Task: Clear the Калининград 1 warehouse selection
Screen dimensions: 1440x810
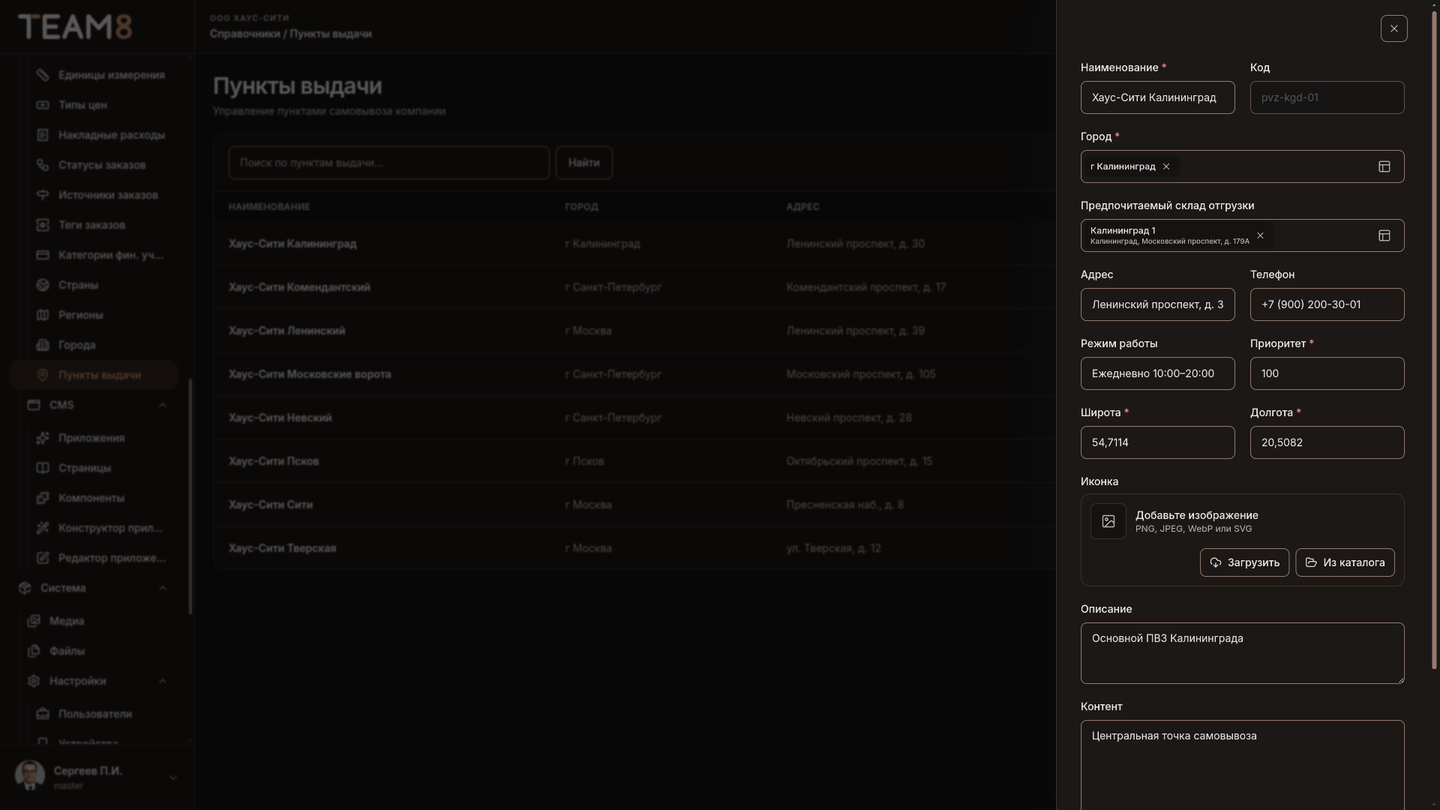Action: (x=1260, y=236)
